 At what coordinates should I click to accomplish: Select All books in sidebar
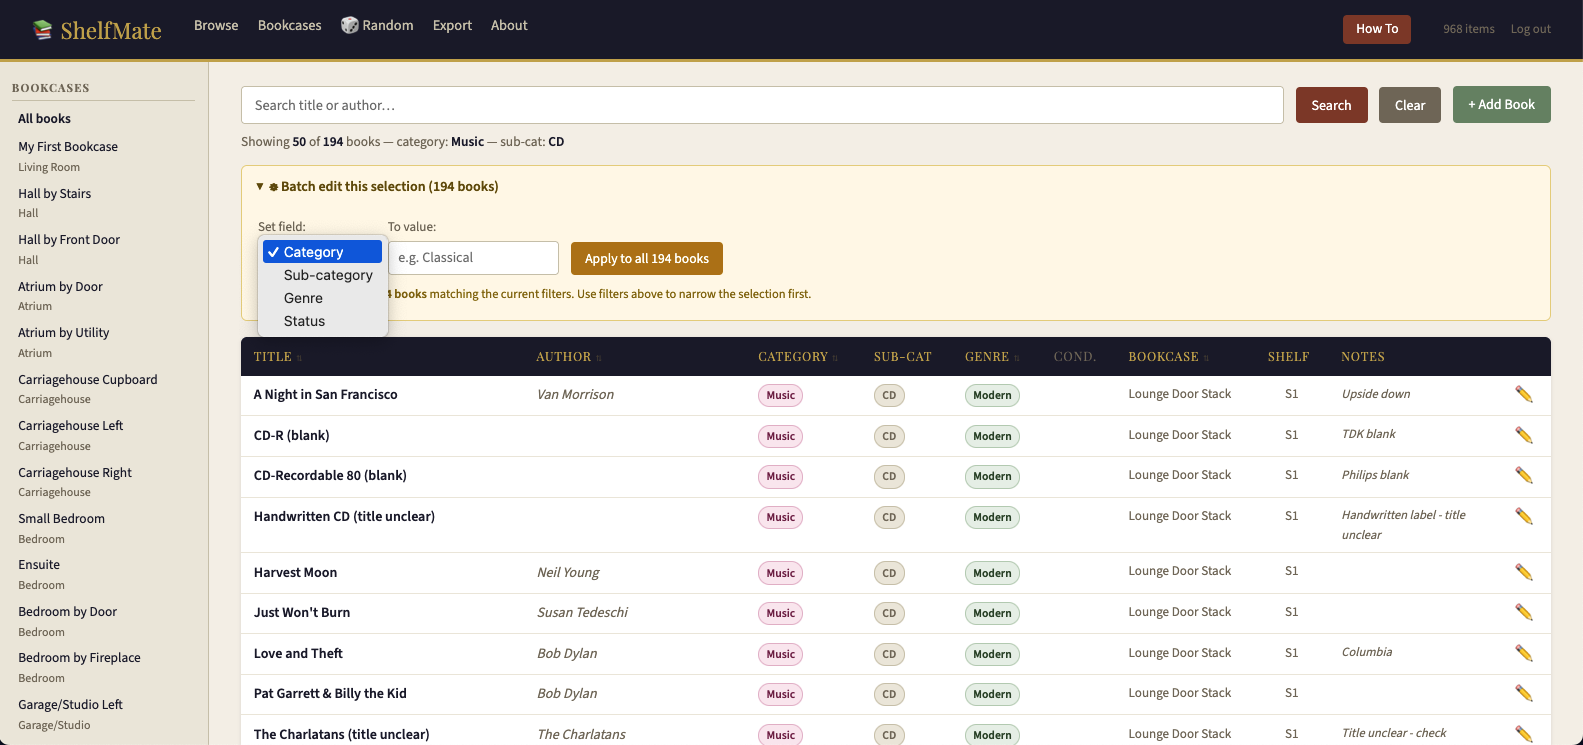pos(44,118)
